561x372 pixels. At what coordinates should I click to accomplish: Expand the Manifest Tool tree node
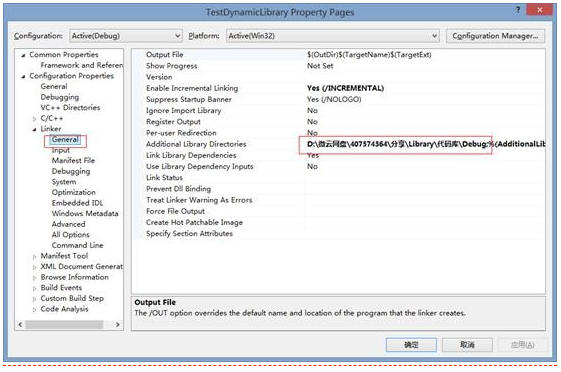pyautogui.click(x=34, y=256)
